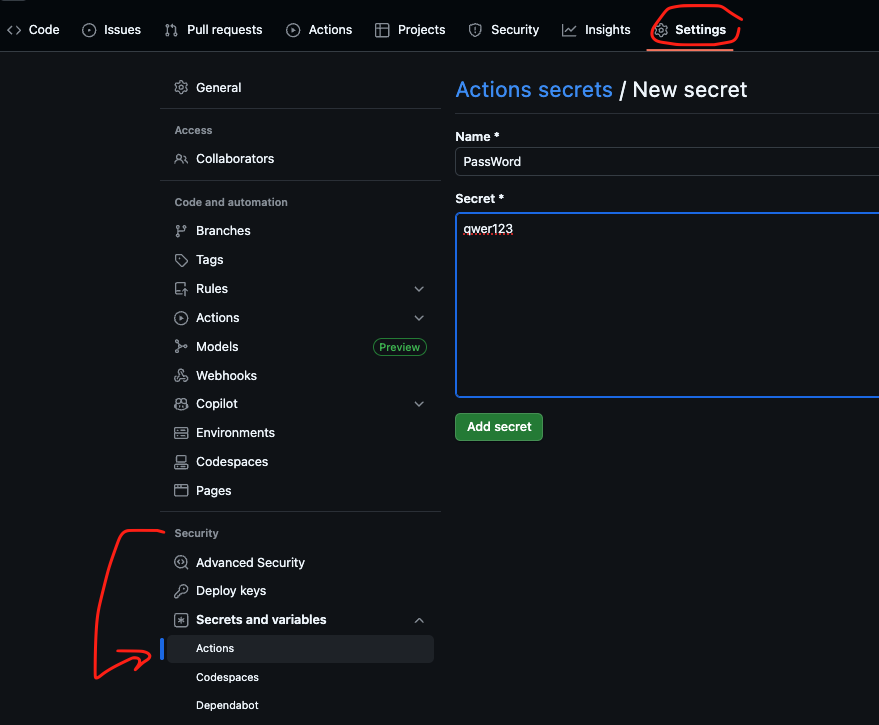Collapse the Secrets and variables chevron
The image size is (879, 725).
click(419, 620)
